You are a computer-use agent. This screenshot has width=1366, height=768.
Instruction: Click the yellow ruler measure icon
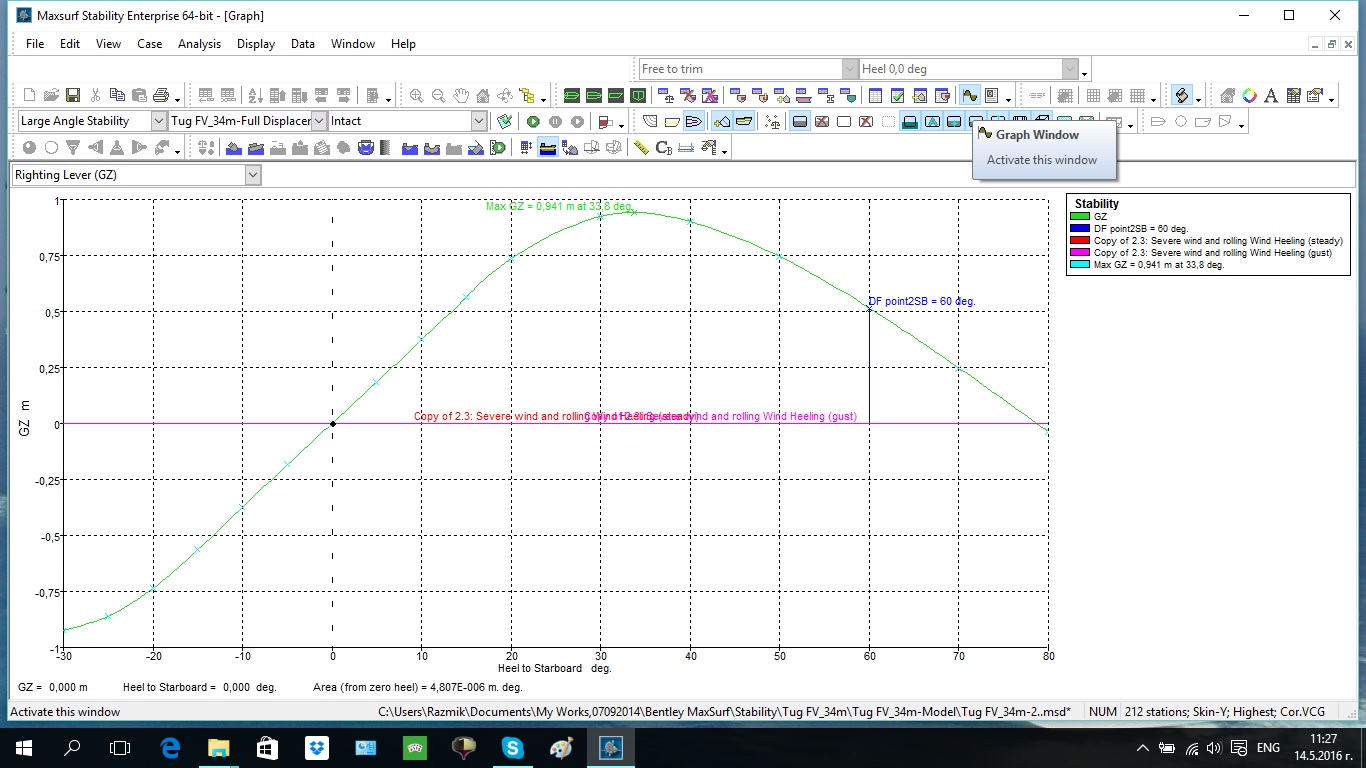click(x=641, y=148)
